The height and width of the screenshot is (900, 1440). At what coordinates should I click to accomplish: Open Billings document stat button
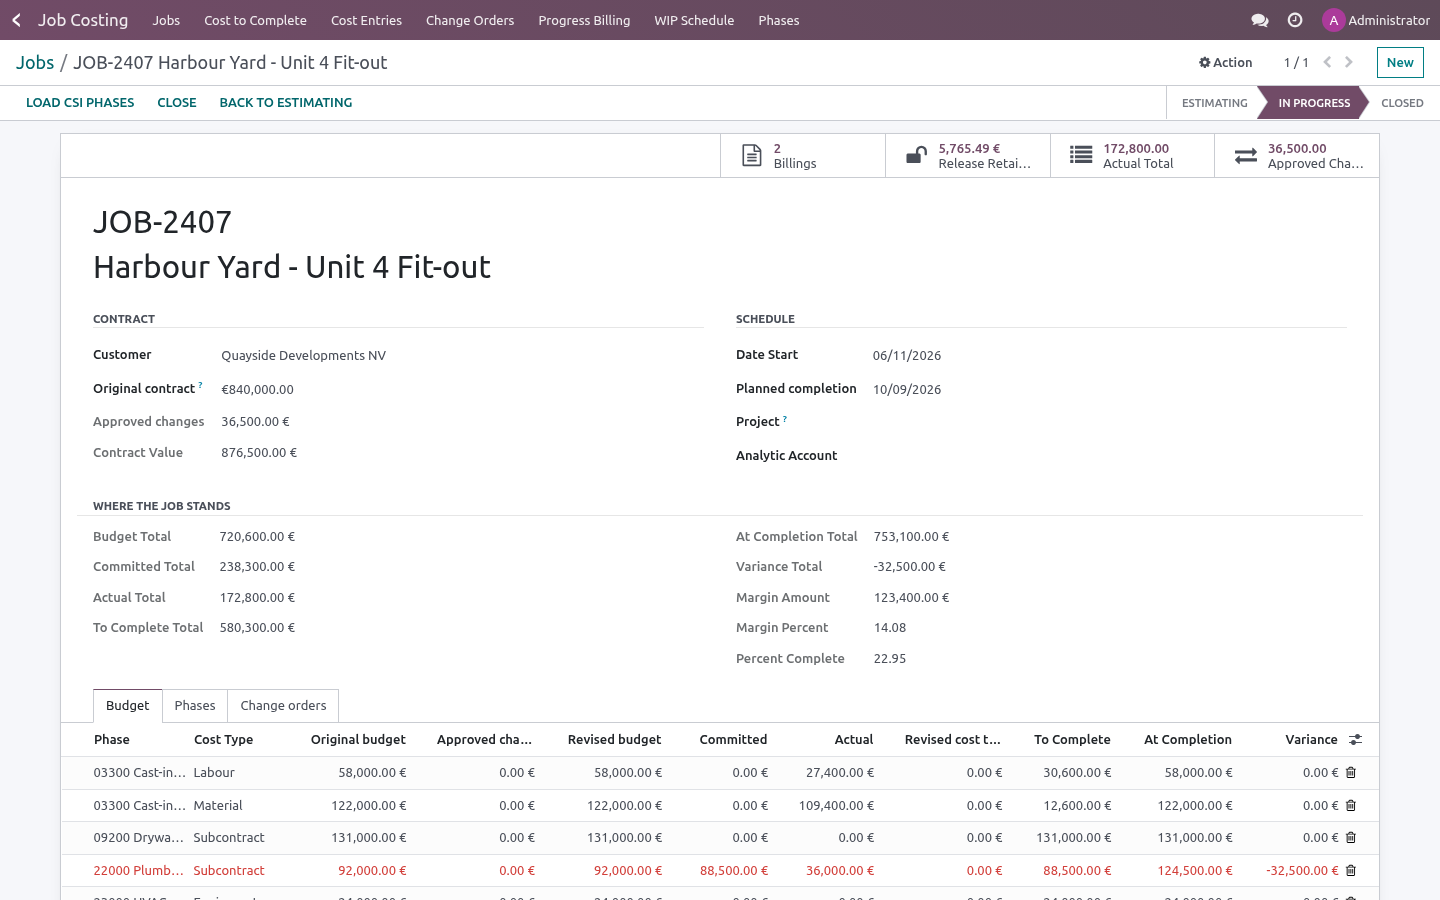coord(803,156)
